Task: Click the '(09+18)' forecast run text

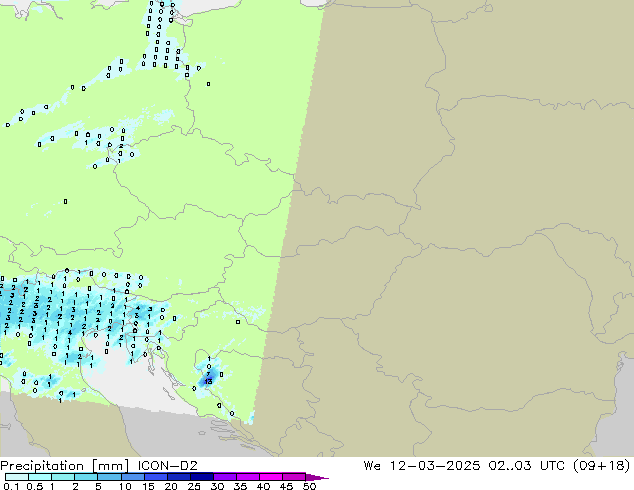Action: [x=602, y=466]
